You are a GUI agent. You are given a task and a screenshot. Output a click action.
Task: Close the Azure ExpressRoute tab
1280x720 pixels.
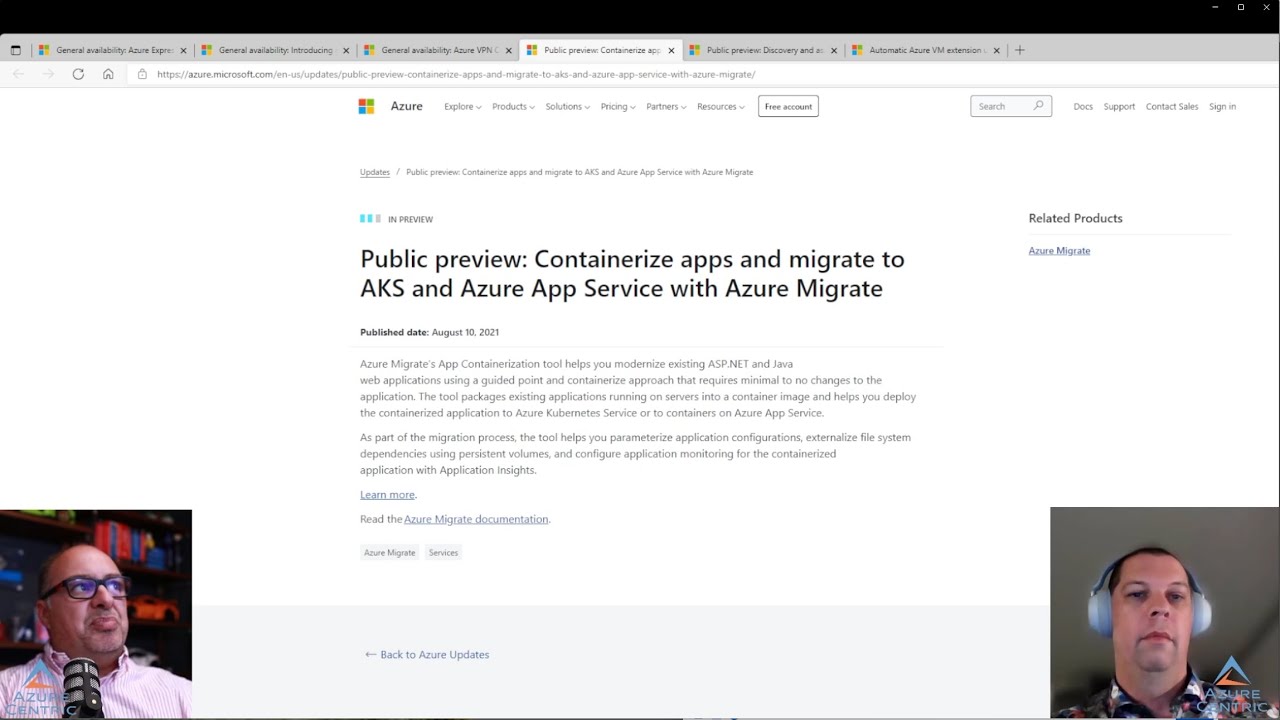[183, 50]
